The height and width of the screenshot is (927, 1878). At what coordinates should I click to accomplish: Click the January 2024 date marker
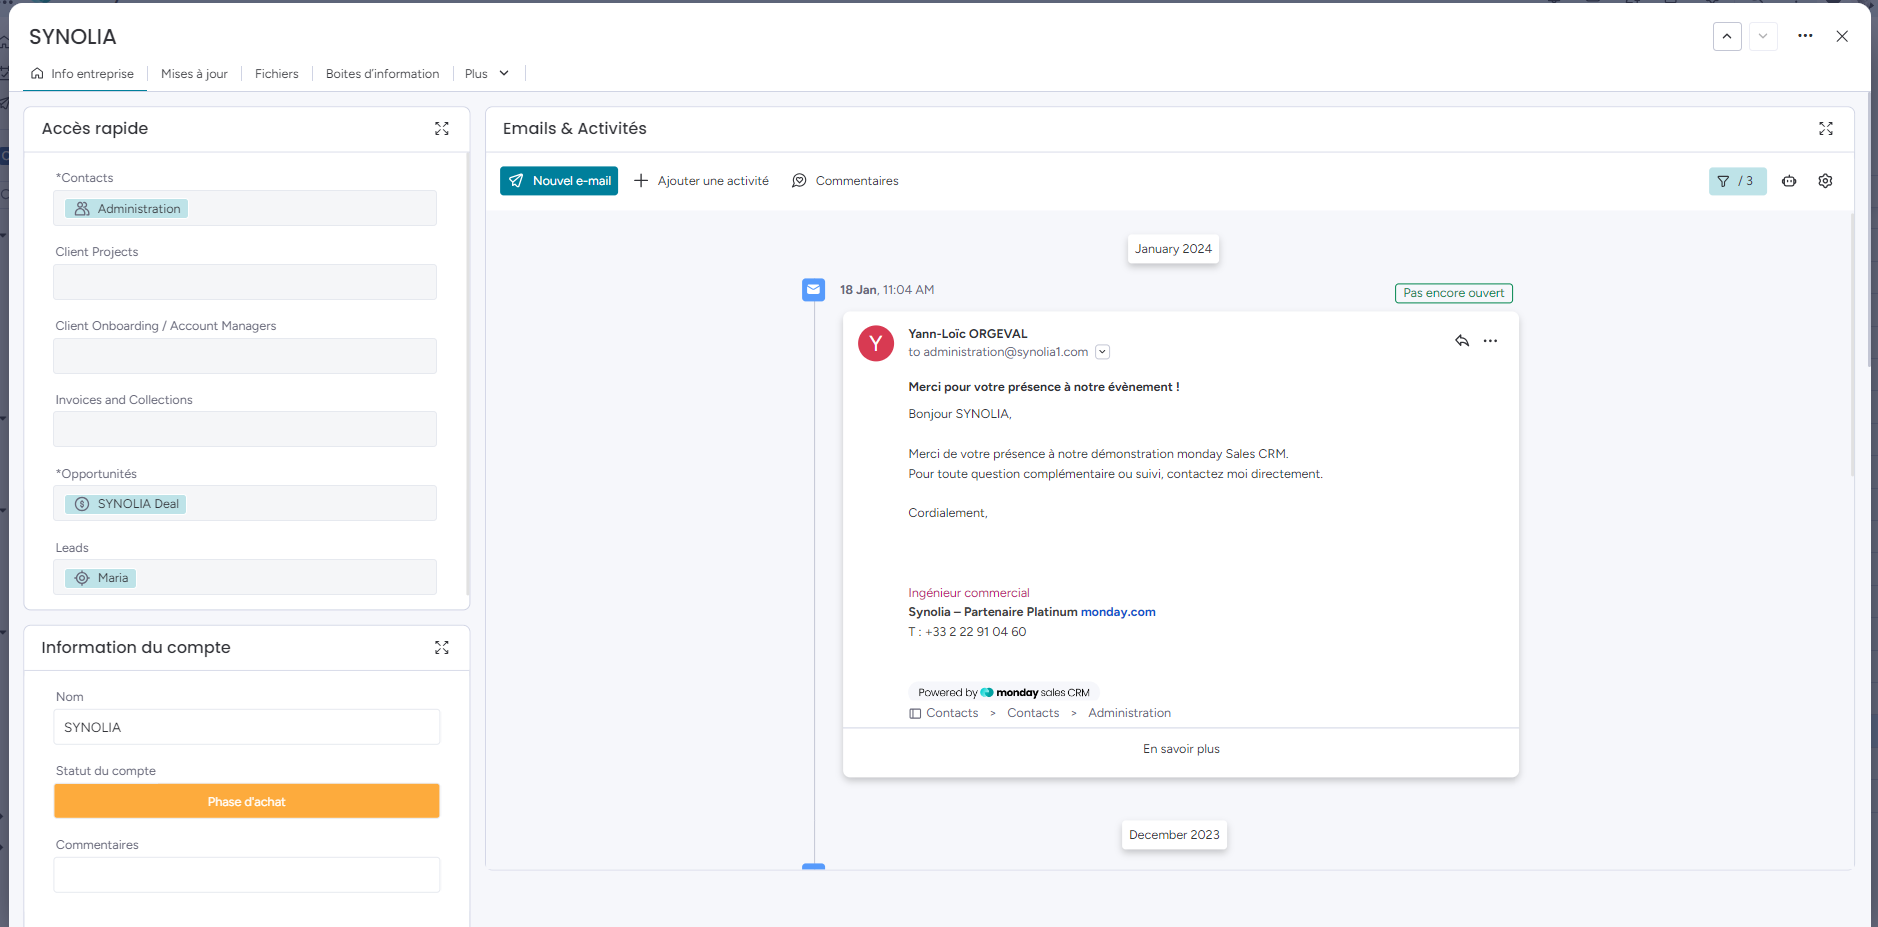click(1173, 249)
